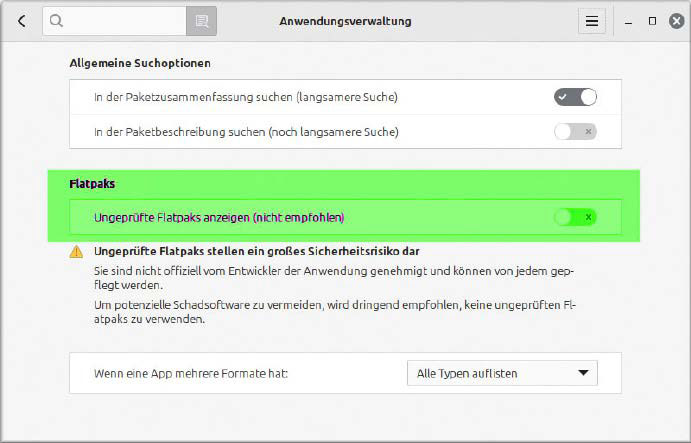The height and width of the screenshot is (443, 691).
Task: Click 'Wenn eine App mehrere Formate hat:' label
Action: 190,373
